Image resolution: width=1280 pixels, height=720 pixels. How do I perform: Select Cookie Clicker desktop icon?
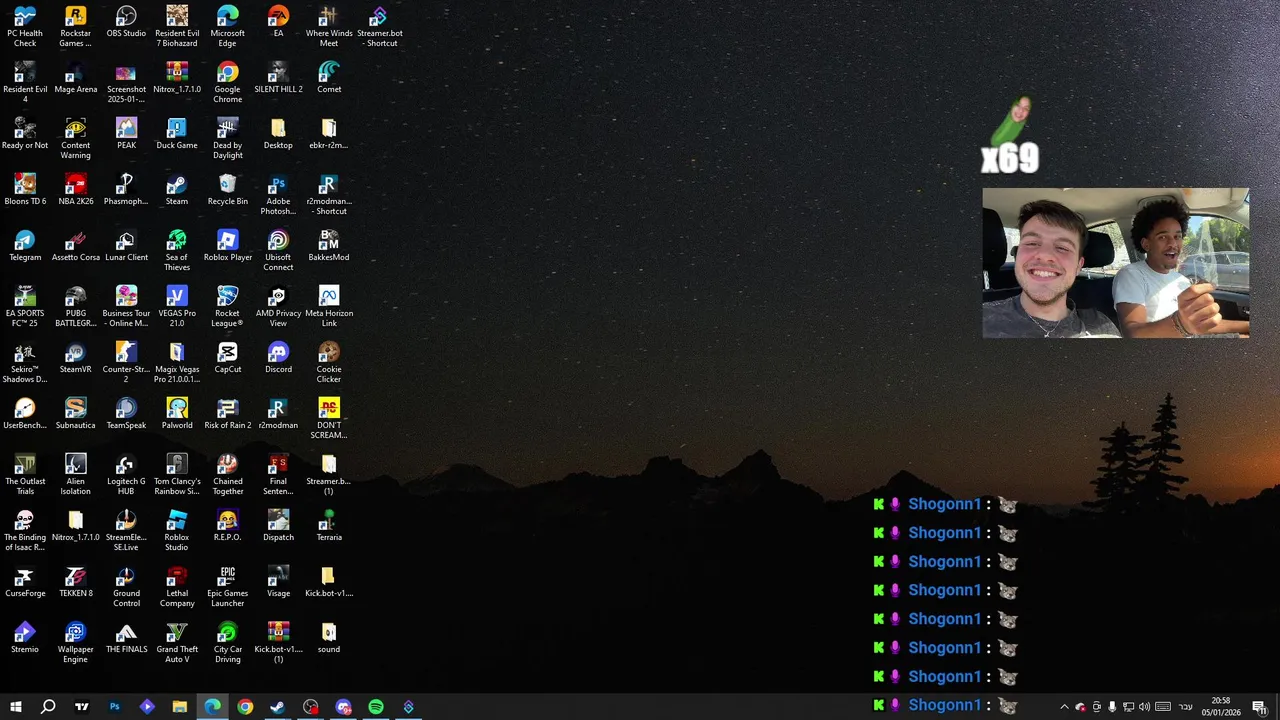[x=329, y=362]
